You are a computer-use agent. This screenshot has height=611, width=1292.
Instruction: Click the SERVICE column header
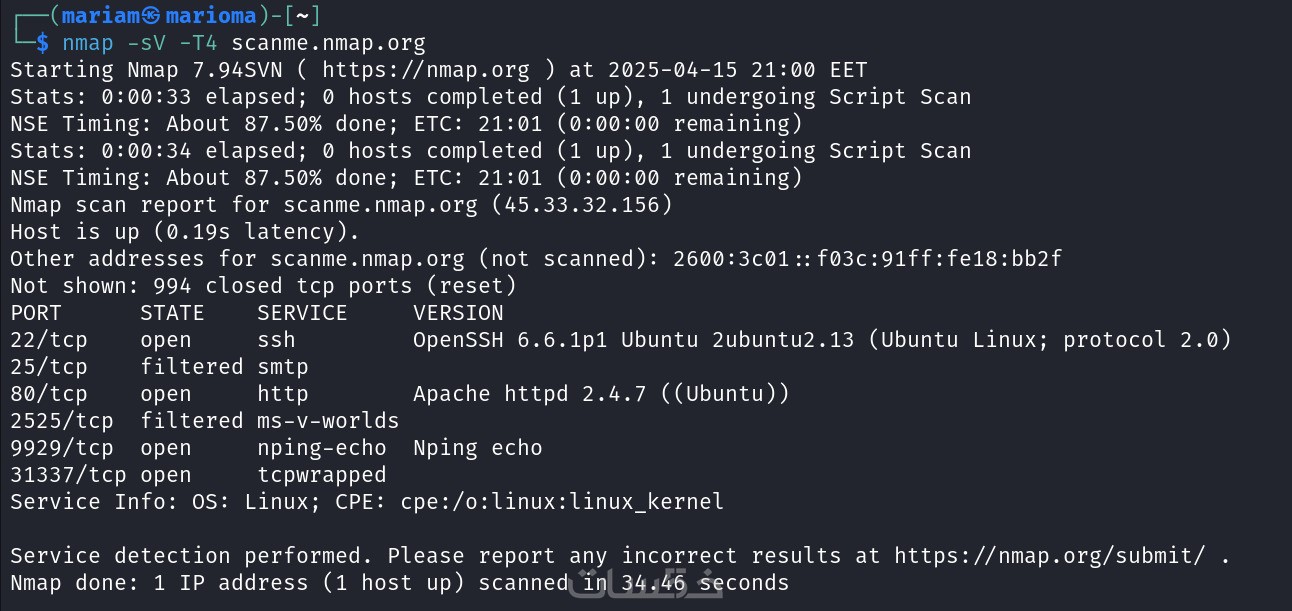point(302,313)
